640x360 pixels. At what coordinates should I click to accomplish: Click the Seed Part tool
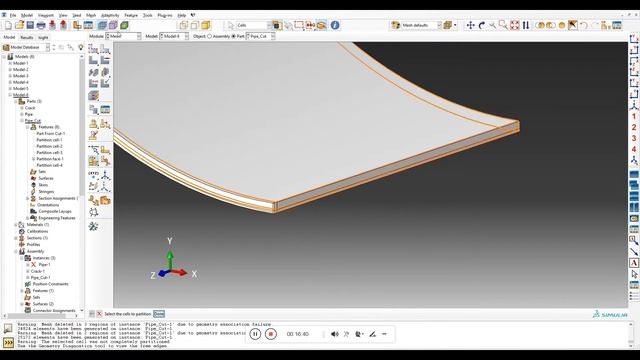click(x=93, y=49)
